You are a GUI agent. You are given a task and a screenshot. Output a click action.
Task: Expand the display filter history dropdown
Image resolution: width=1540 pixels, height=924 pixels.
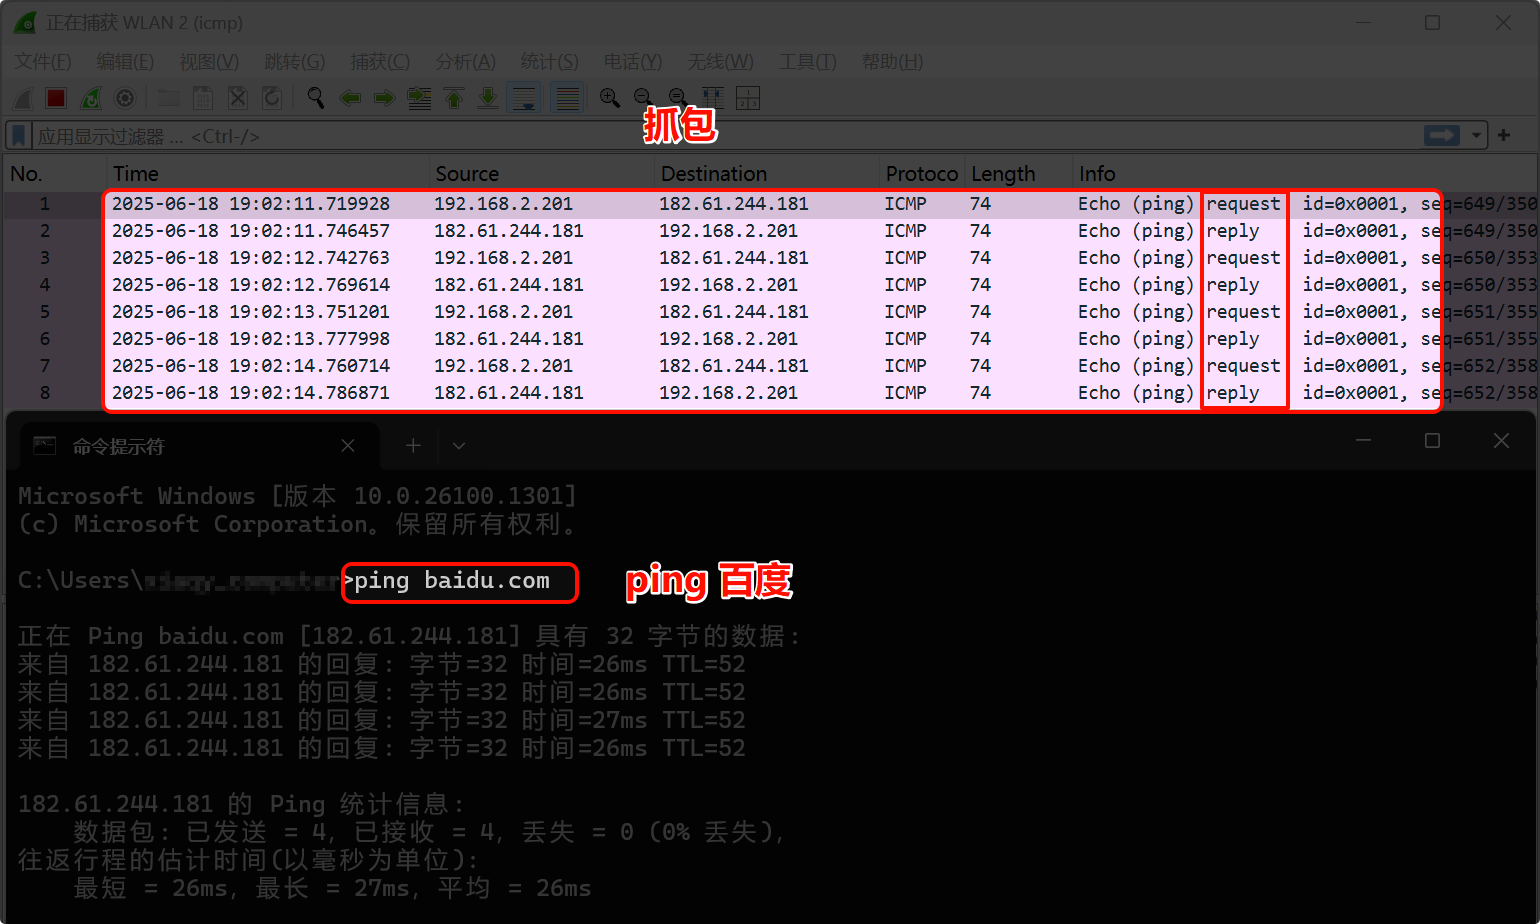pyautogui.click(x=1476, y=135)
